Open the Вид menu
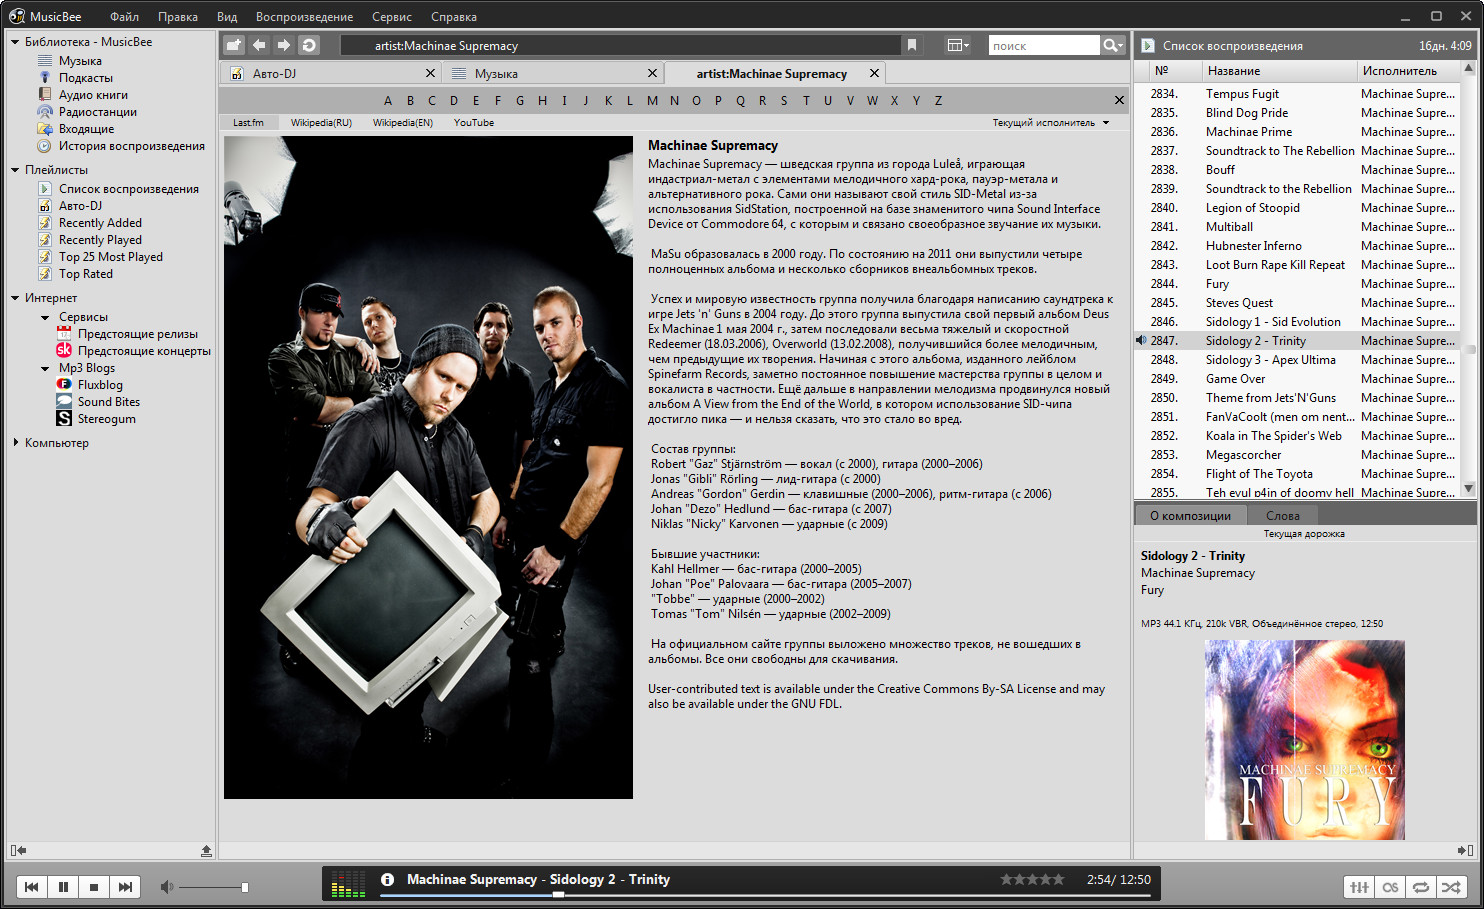The height and width of the screenshot is (909, 1484). (227, 17)
